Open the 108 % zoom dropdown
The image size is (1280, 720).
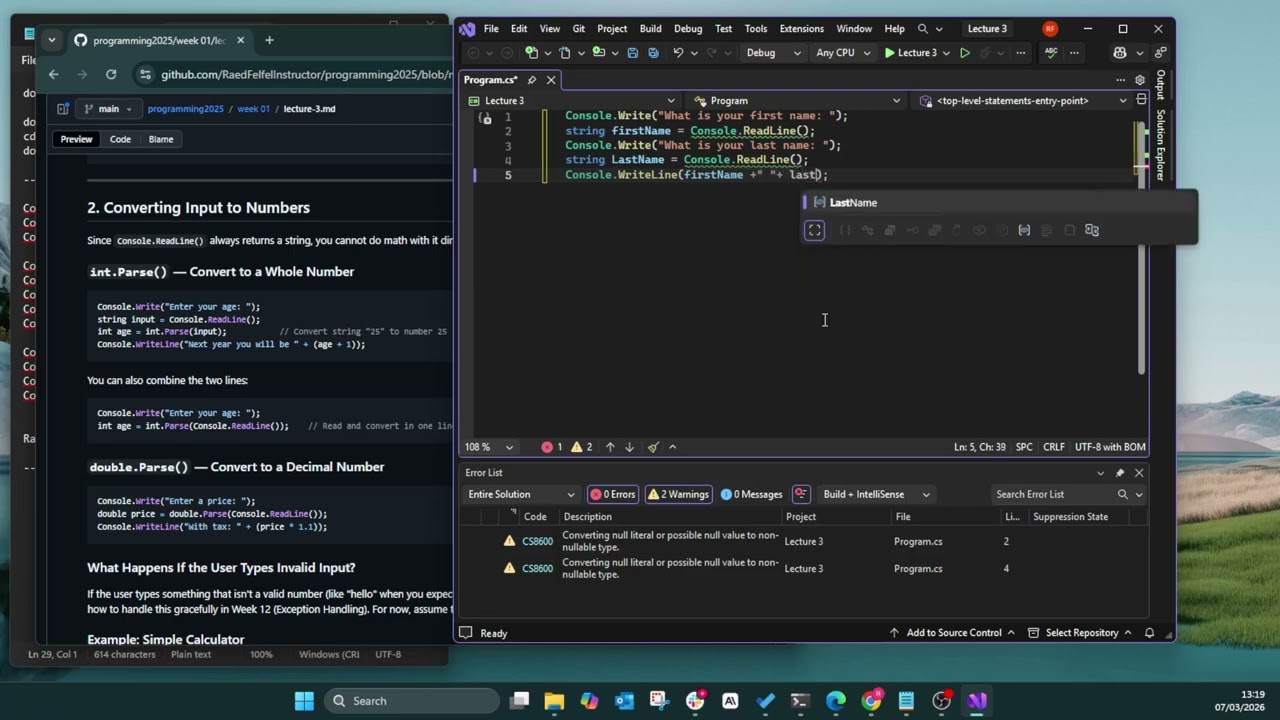489,447
